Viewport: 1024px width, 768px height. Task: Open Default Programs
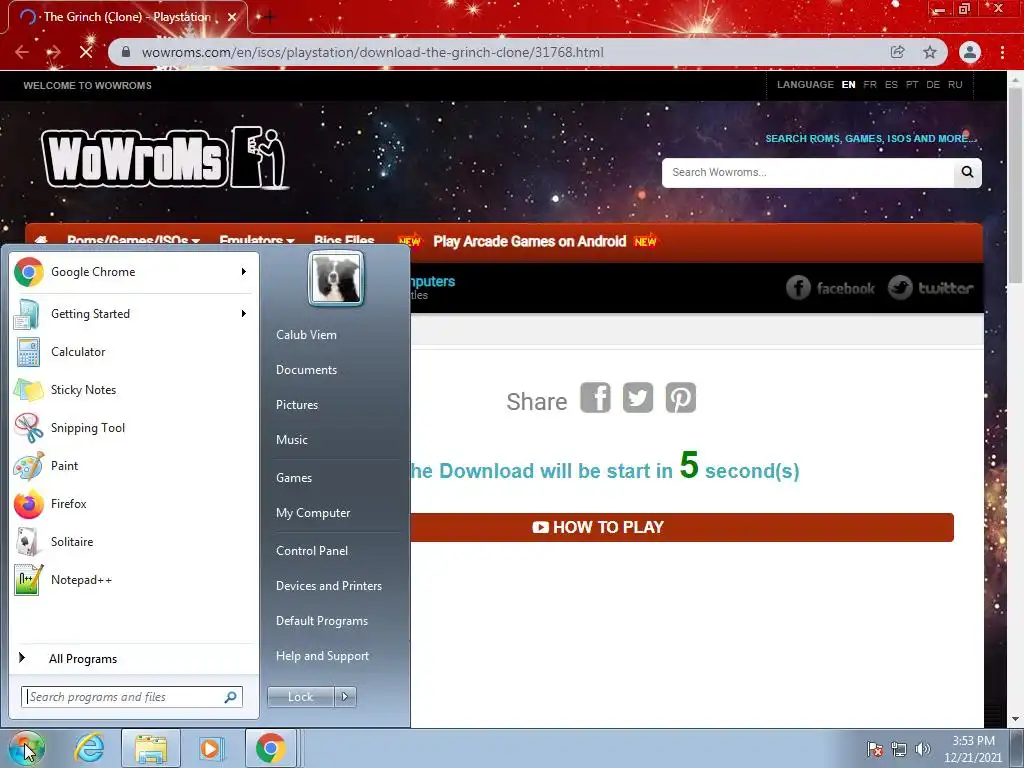tap(322, 621)
